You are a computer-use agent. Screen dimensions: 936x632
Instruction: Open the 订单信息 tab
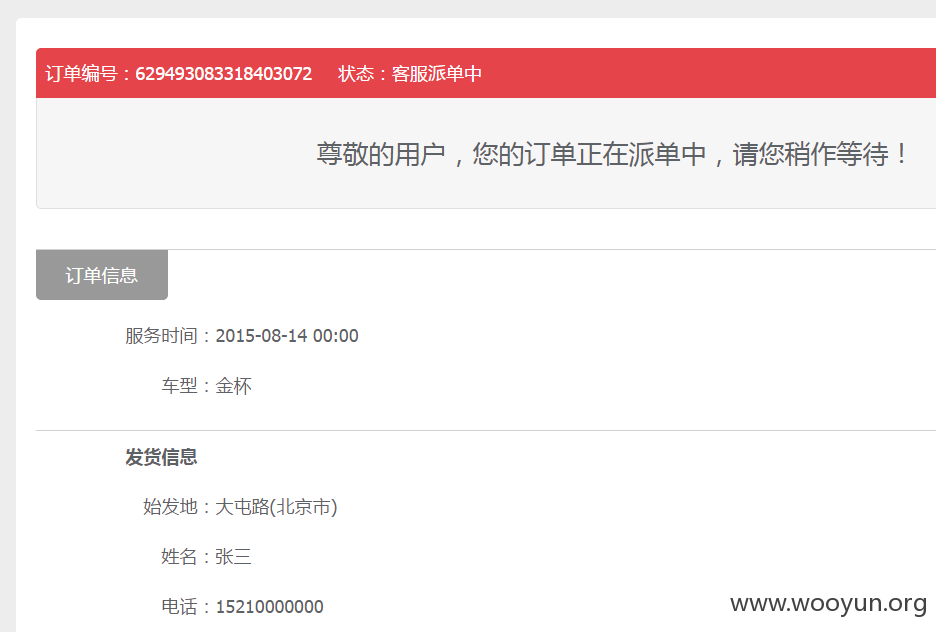(x=101, y=275)
